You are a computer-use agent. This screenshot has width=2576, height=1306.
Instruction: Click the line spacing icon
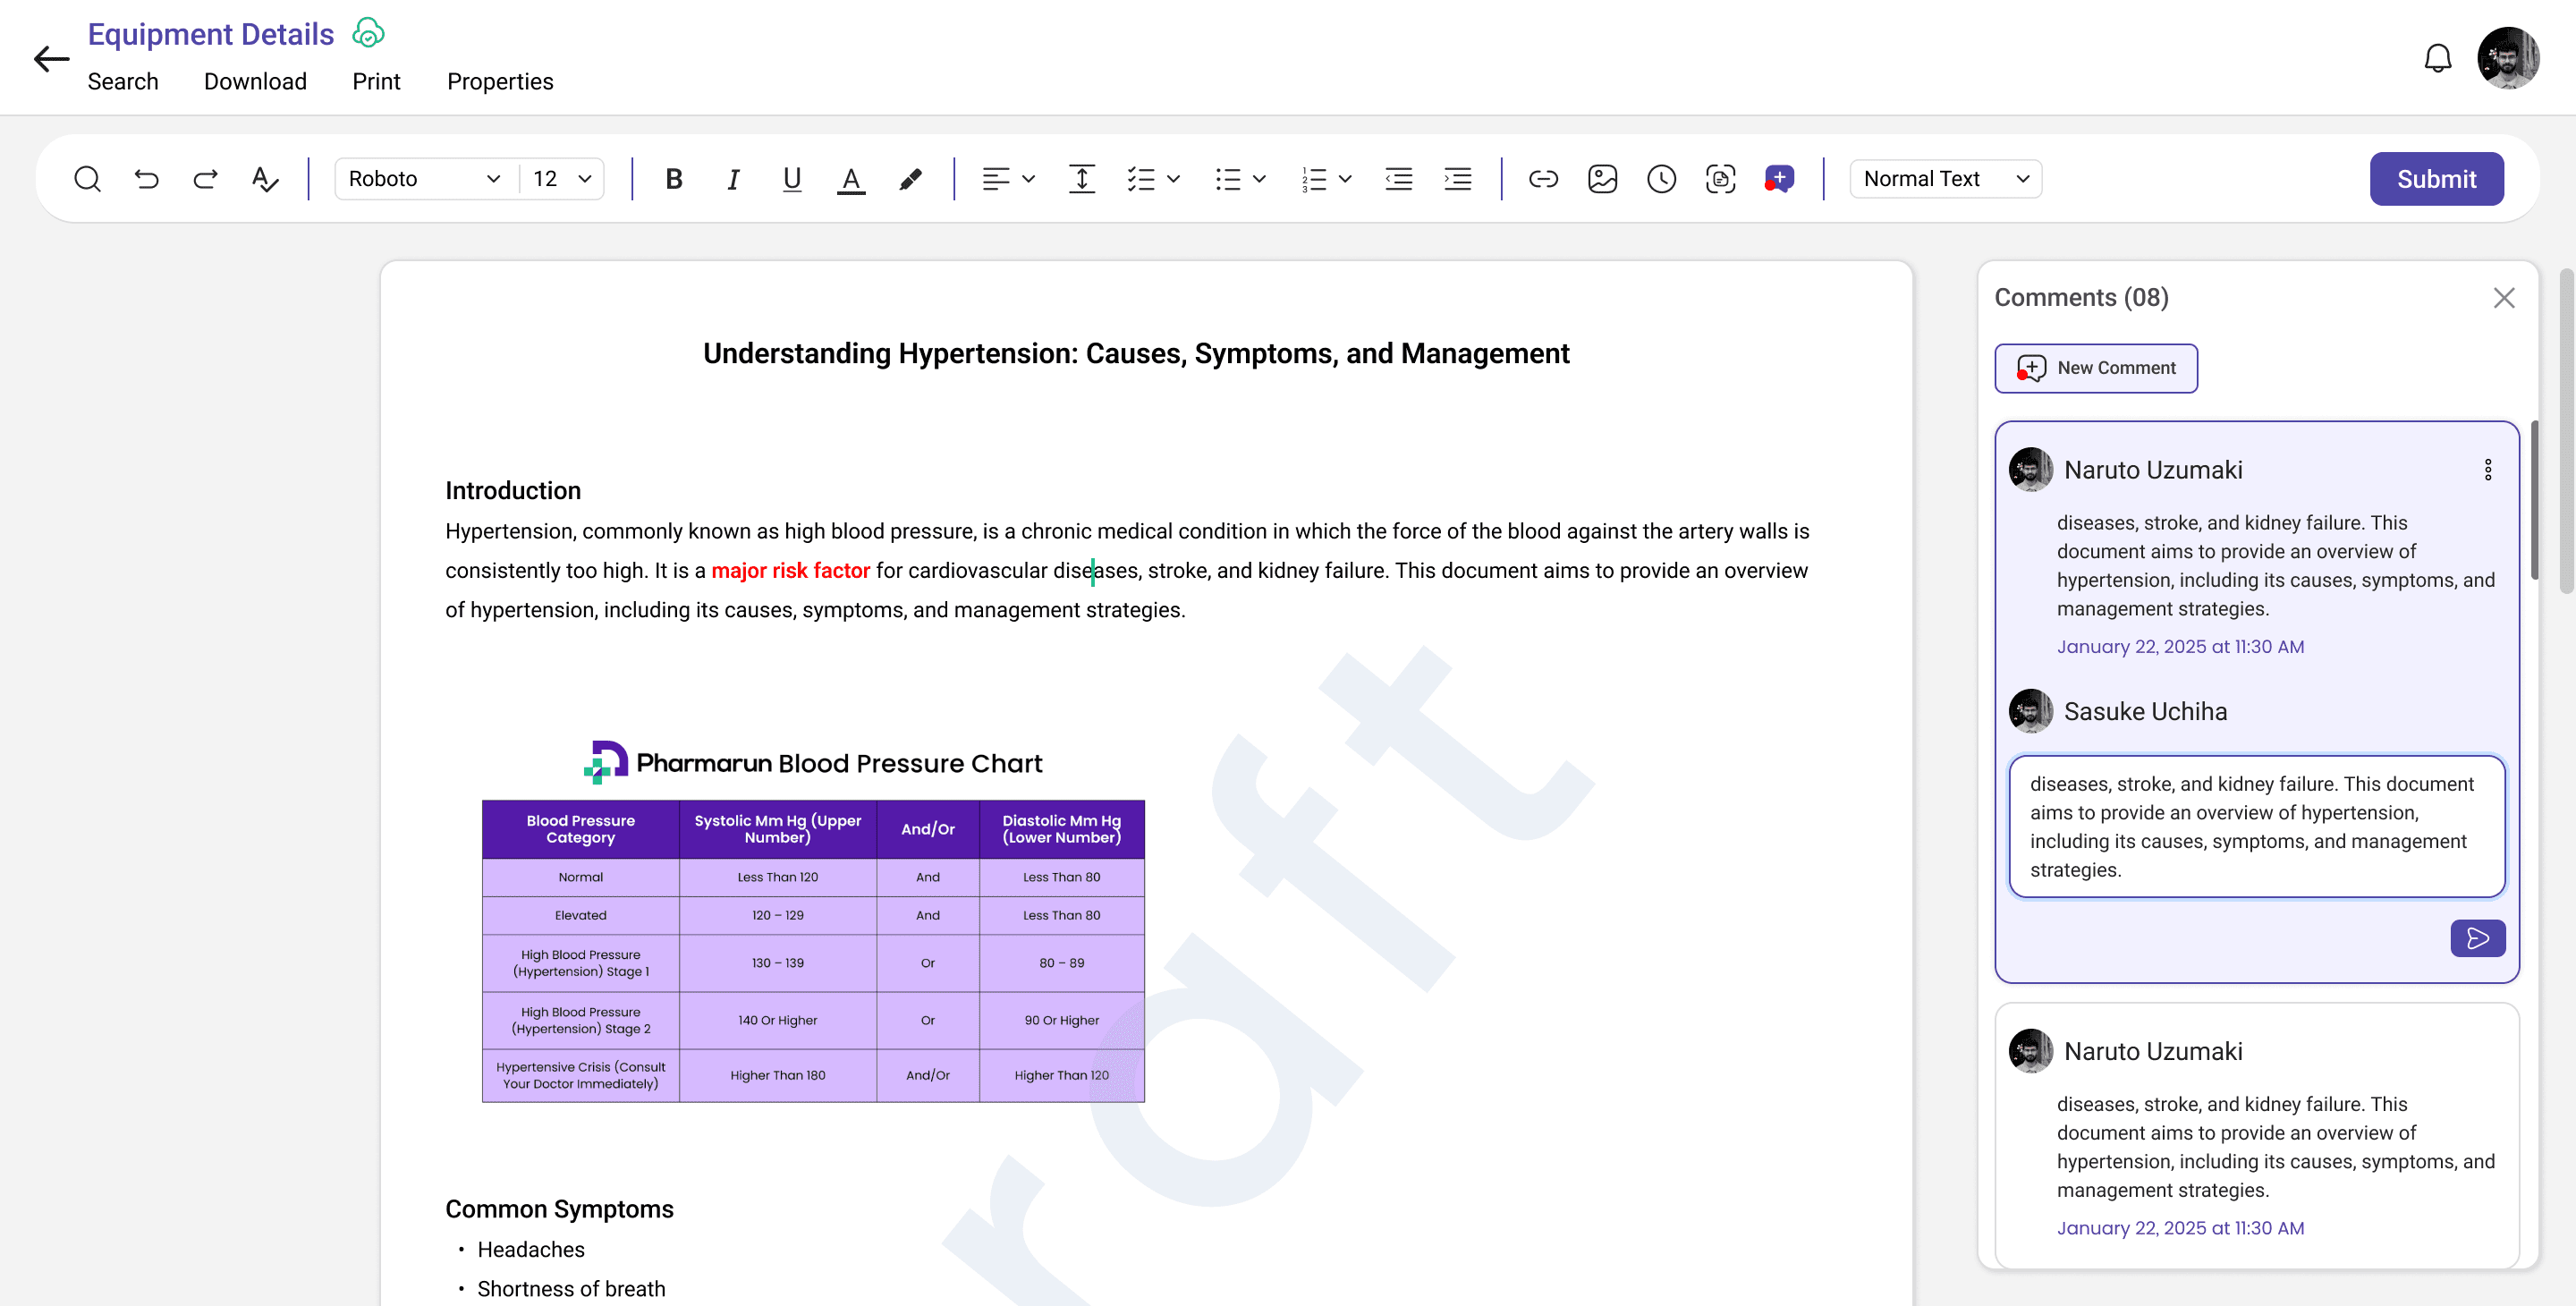(1082, 179)
